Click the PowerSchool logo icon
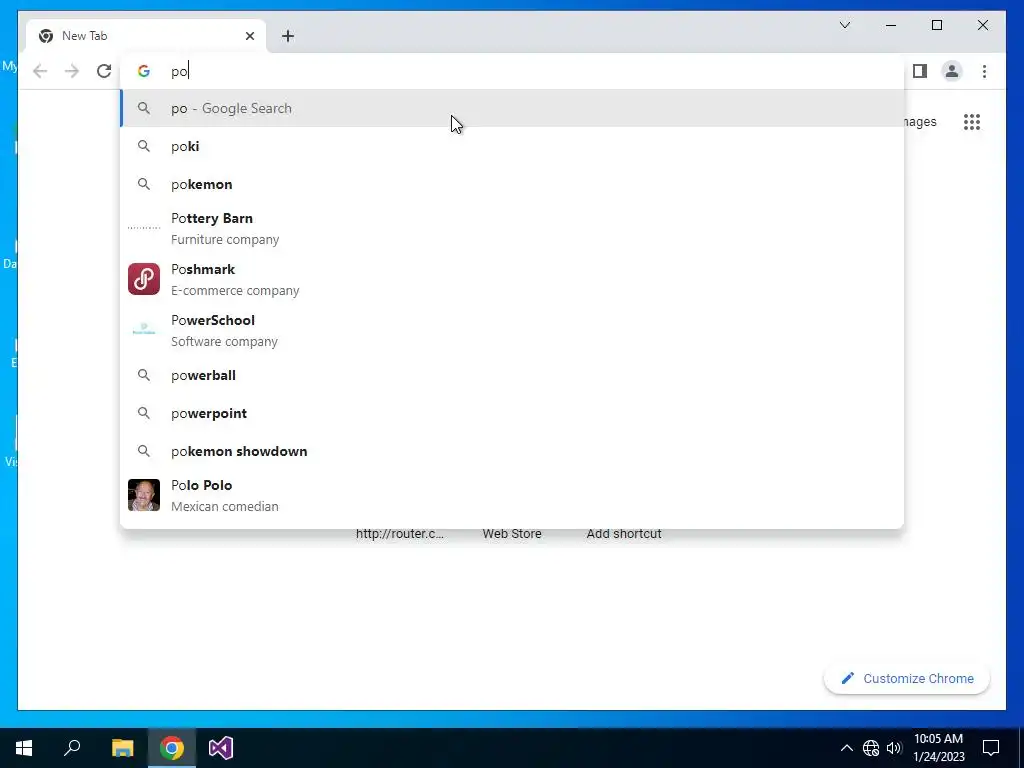Viewport: 1024px width, 768px height. tap(144, 330)
